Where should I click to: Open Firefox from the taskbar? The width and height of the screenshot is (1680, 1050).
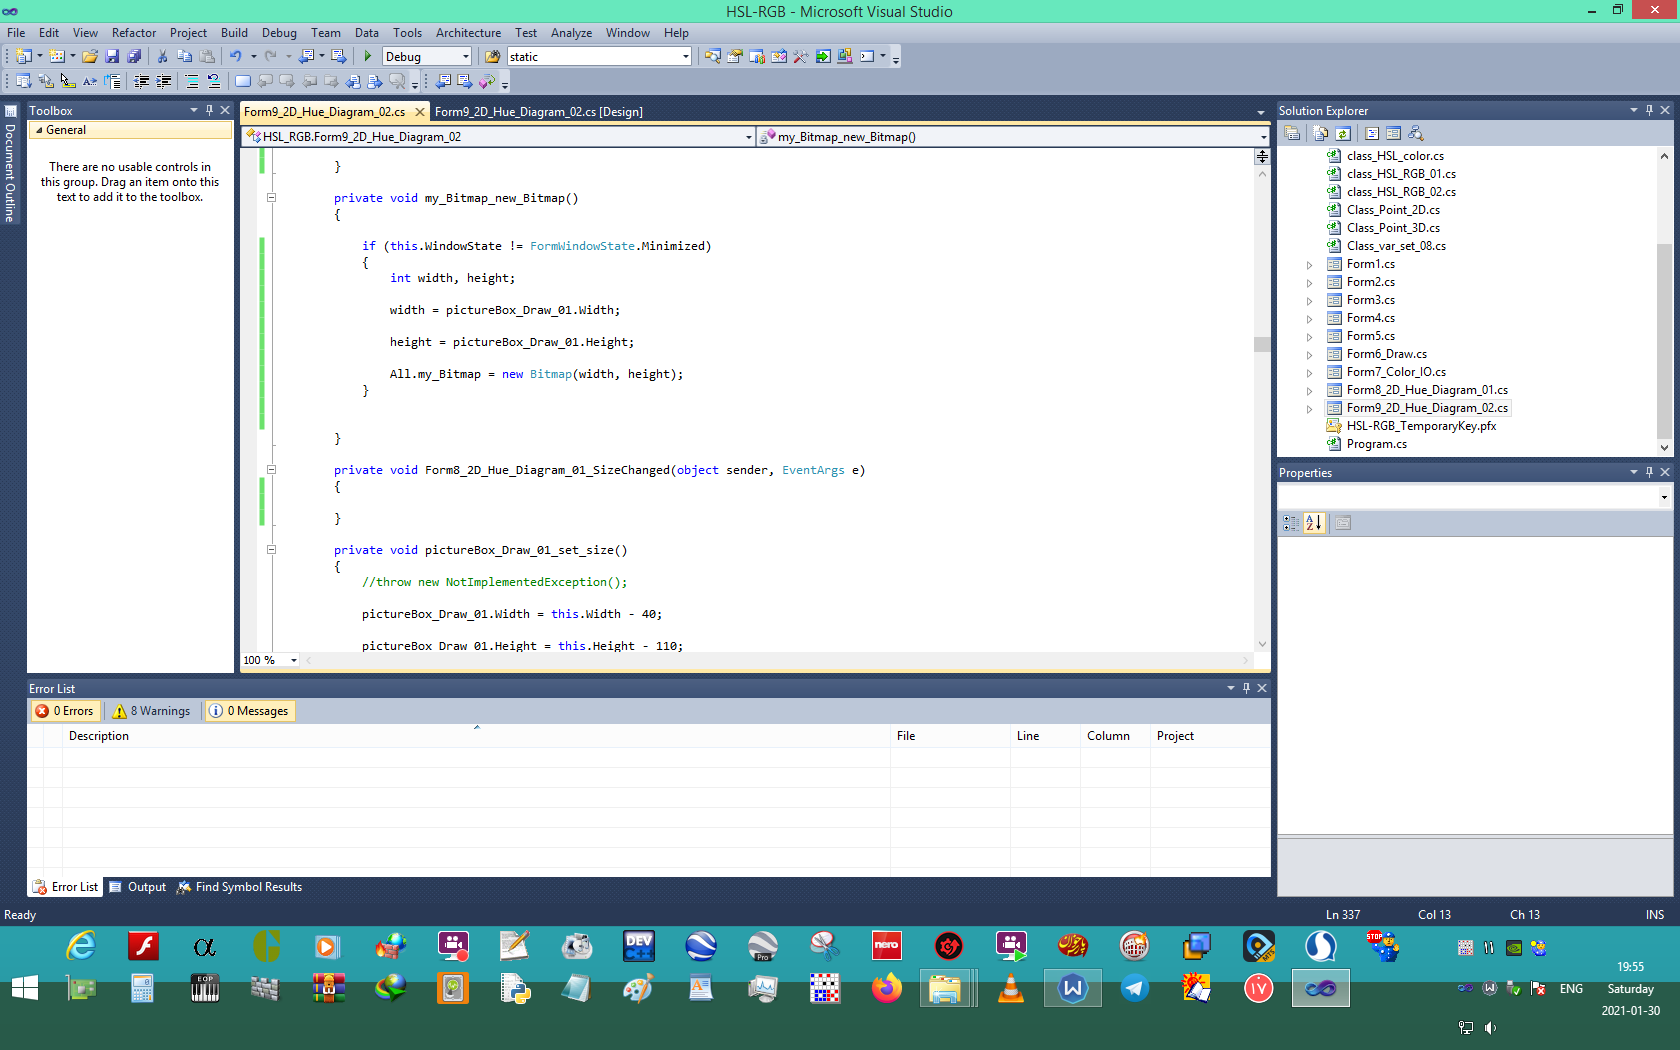pos(886,989)
